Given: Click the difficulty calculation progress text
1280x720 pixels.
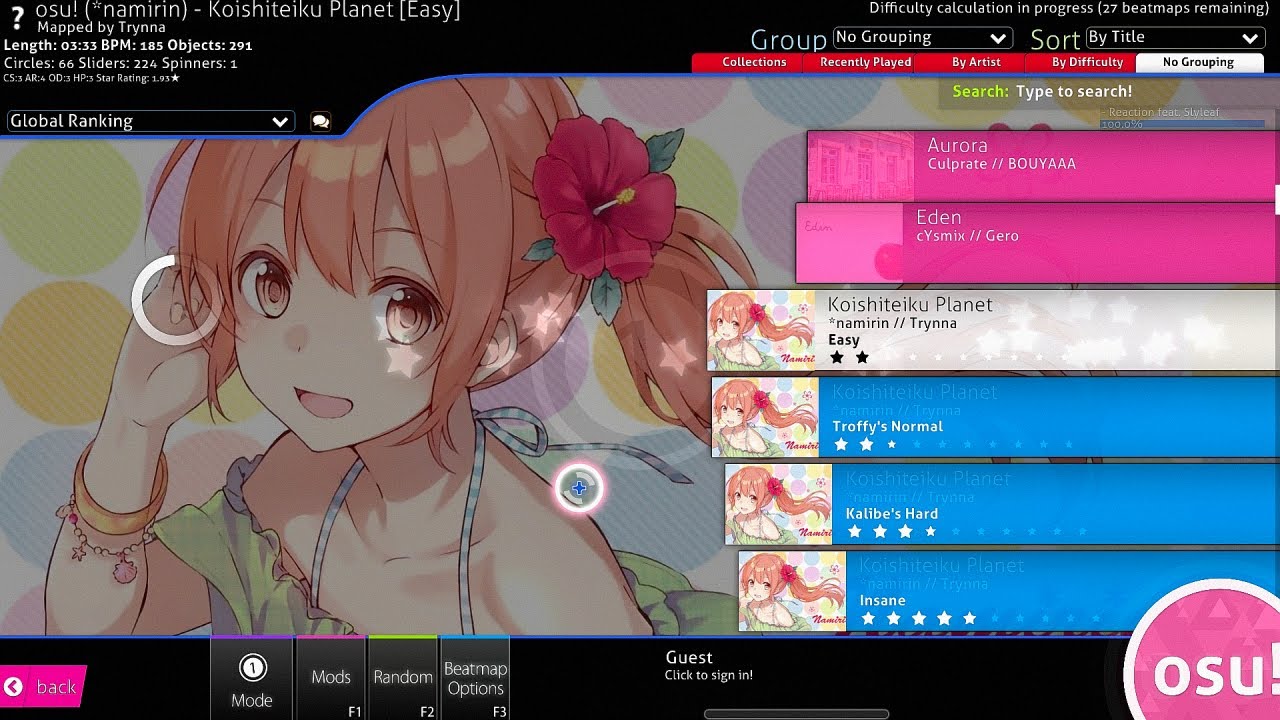Looking at the screenshot, I should click(1069, 8).
